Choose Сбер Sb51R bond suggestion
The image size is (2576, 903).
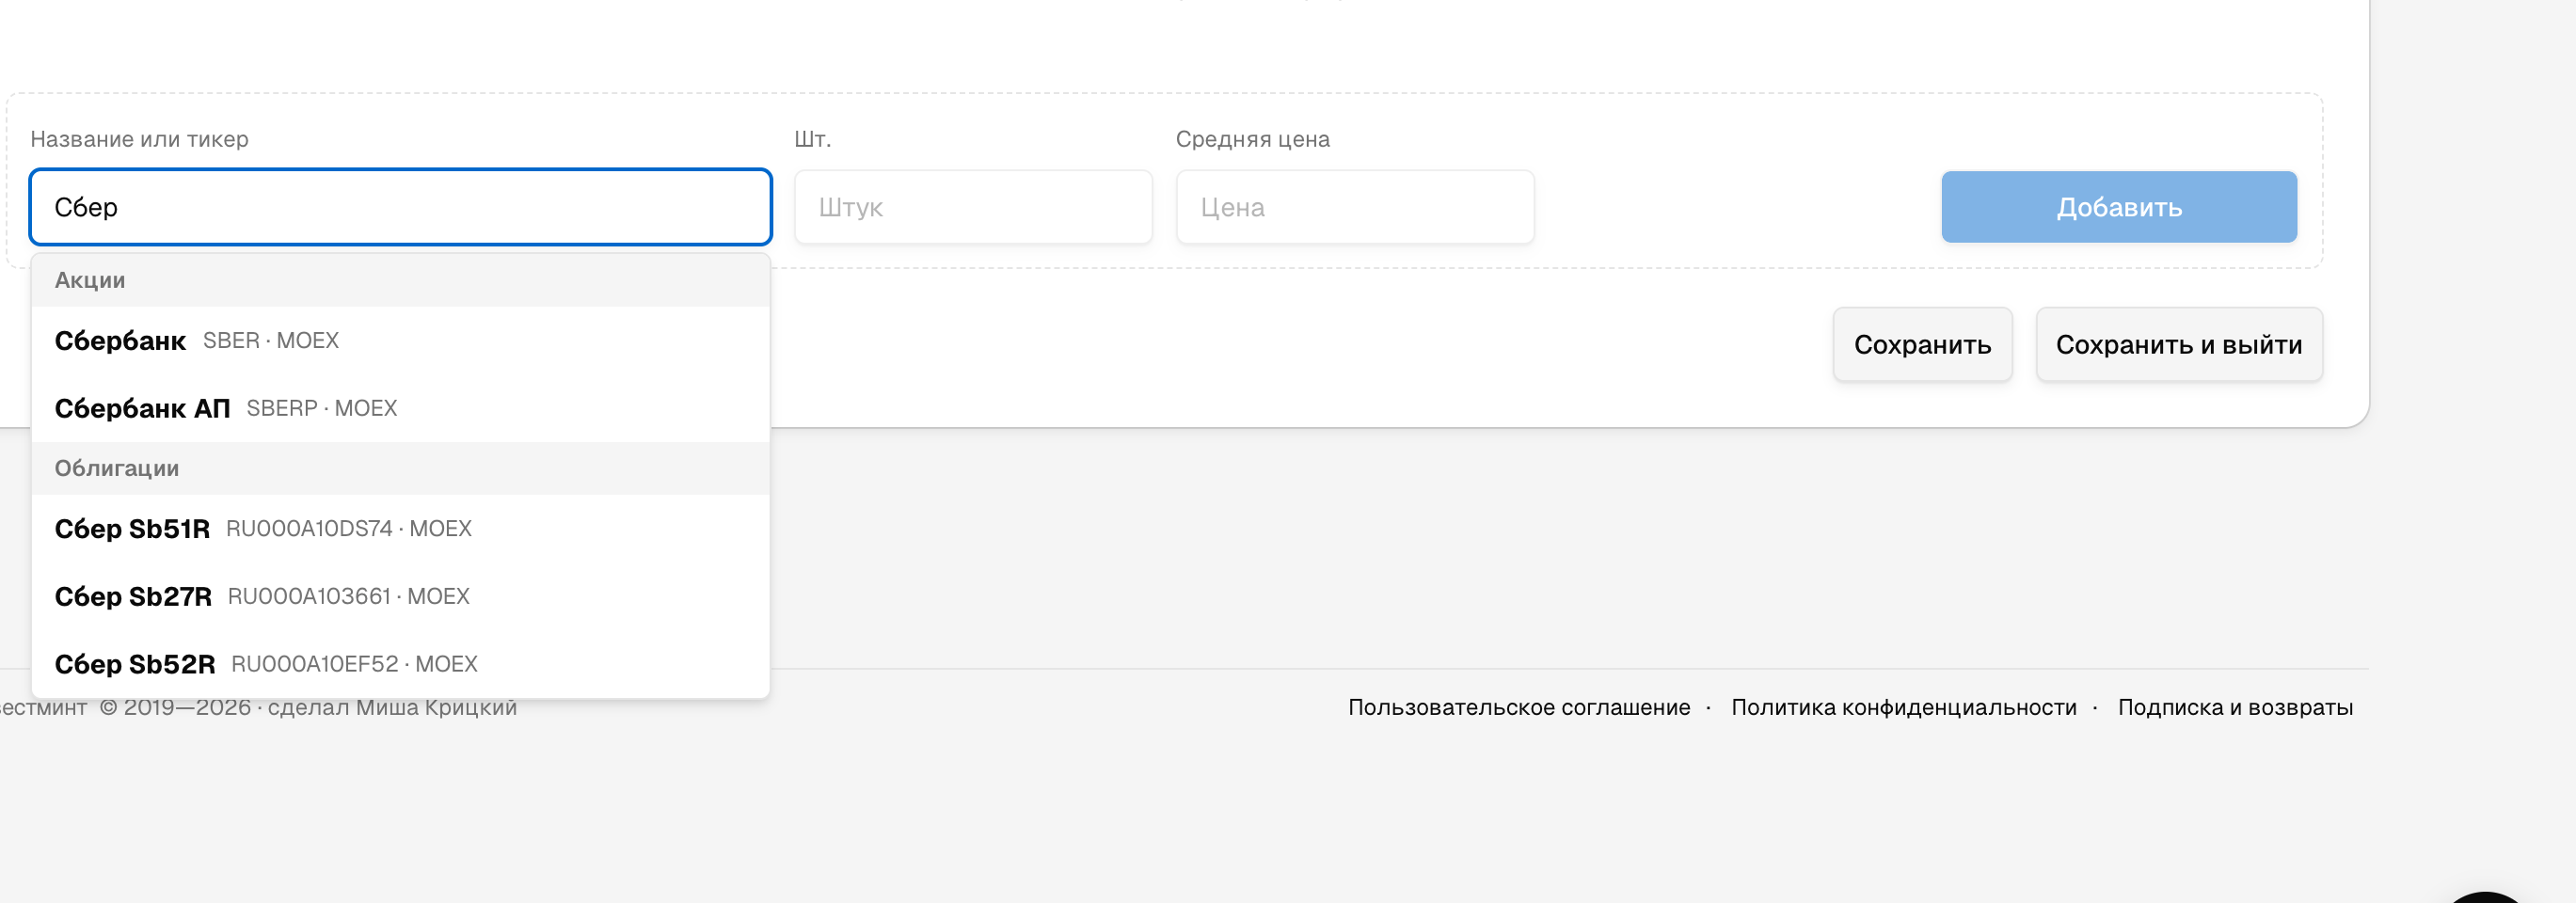pyautogui.click(x=400, y=528)
